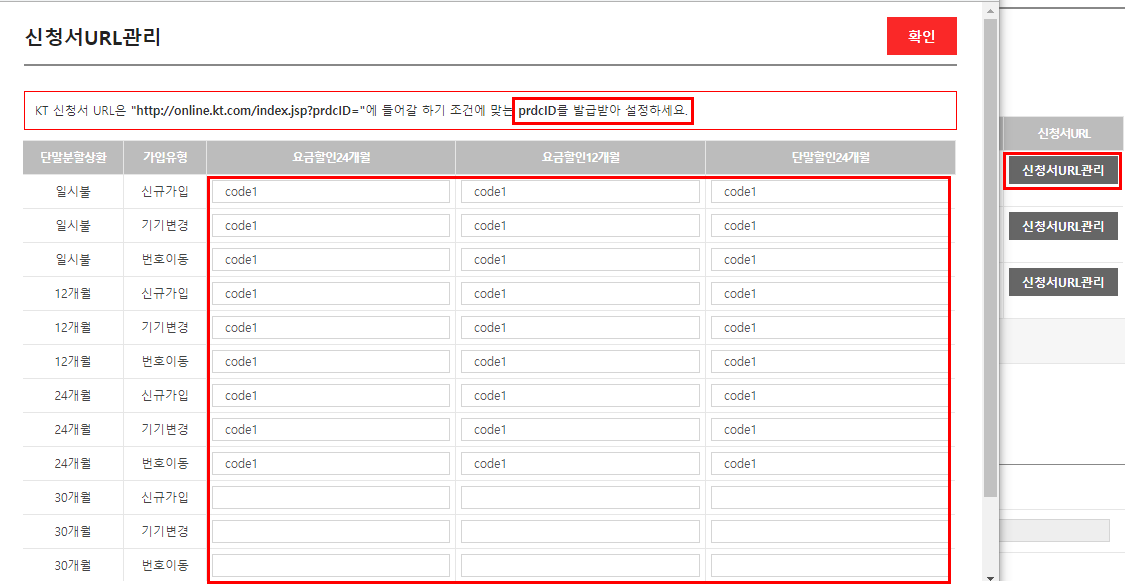
Task: Focus 12개월 신규가입 요금할인12개월 input field
Action: [x=580, y=294]
